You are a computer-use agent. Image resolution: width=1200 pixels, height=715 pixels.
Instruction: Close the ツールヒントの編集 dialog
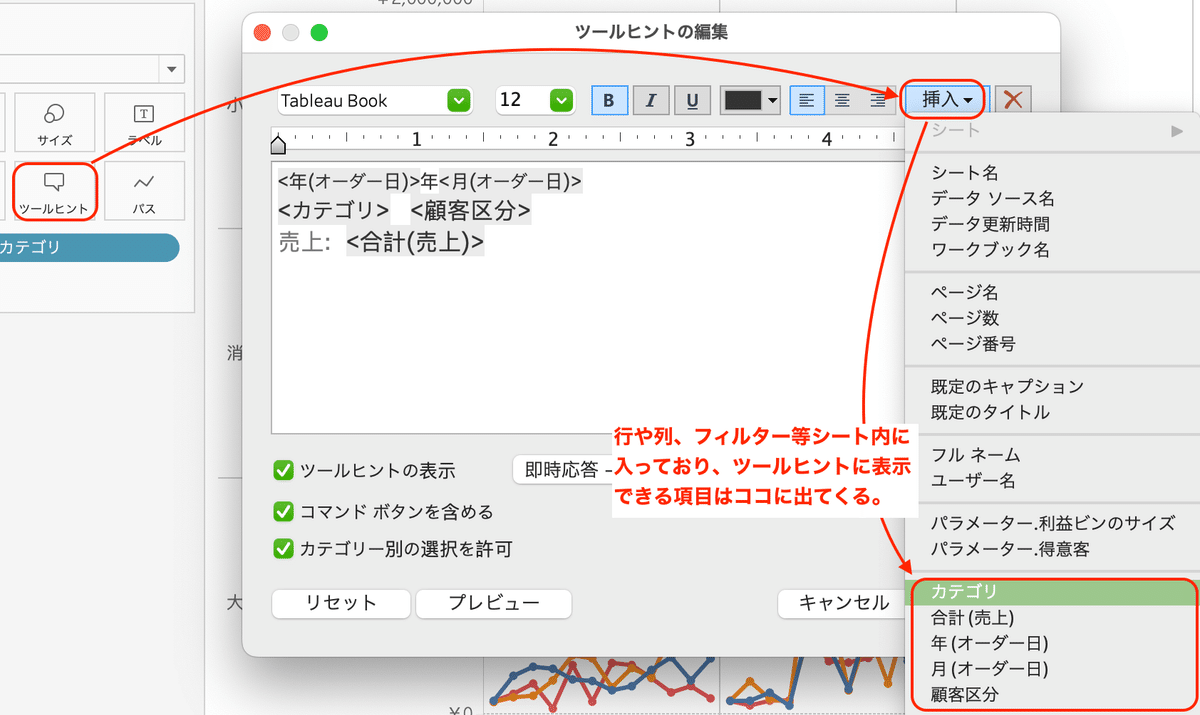263,32
